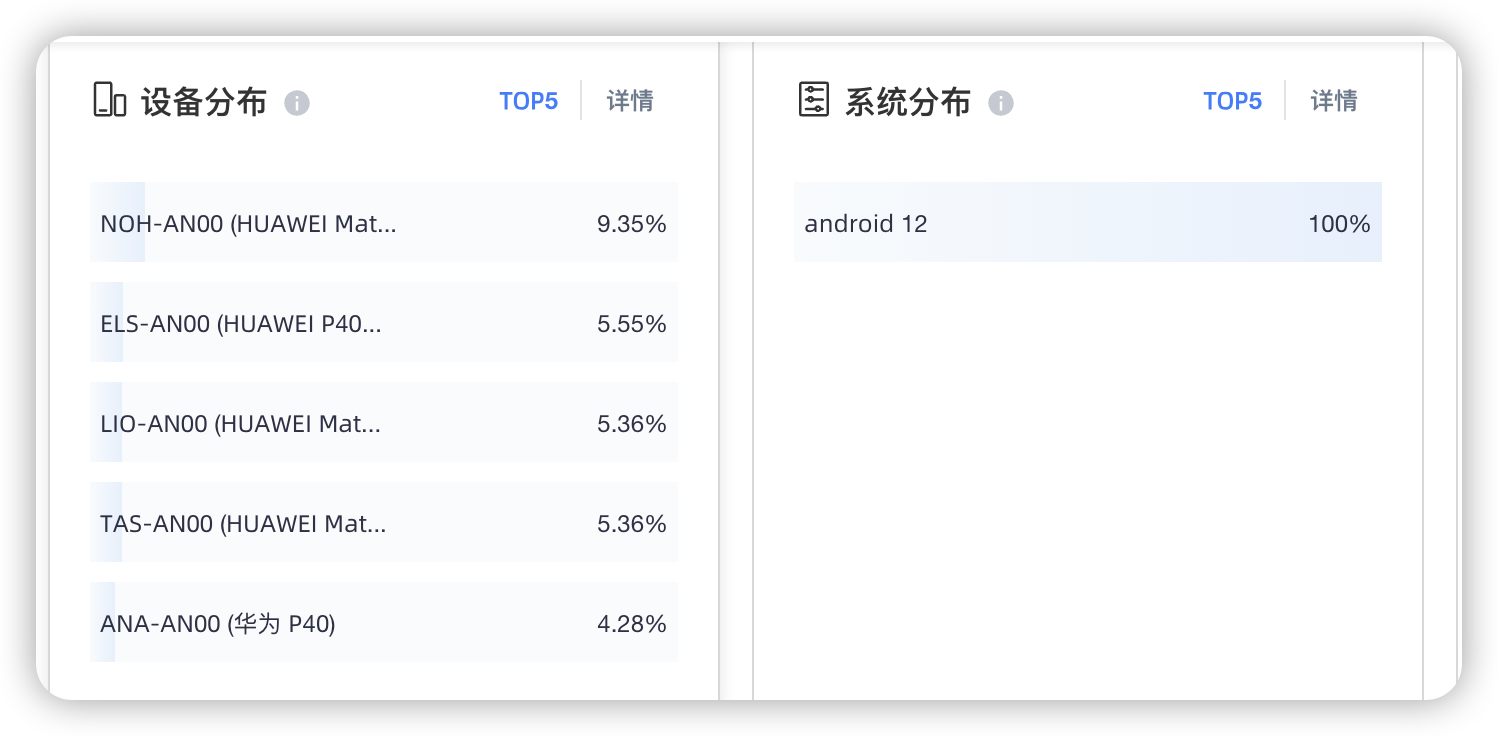Select the ANA-AN00 华为 P40 row
Viewport: 1498px width, 736px height.
click(384, 622)
